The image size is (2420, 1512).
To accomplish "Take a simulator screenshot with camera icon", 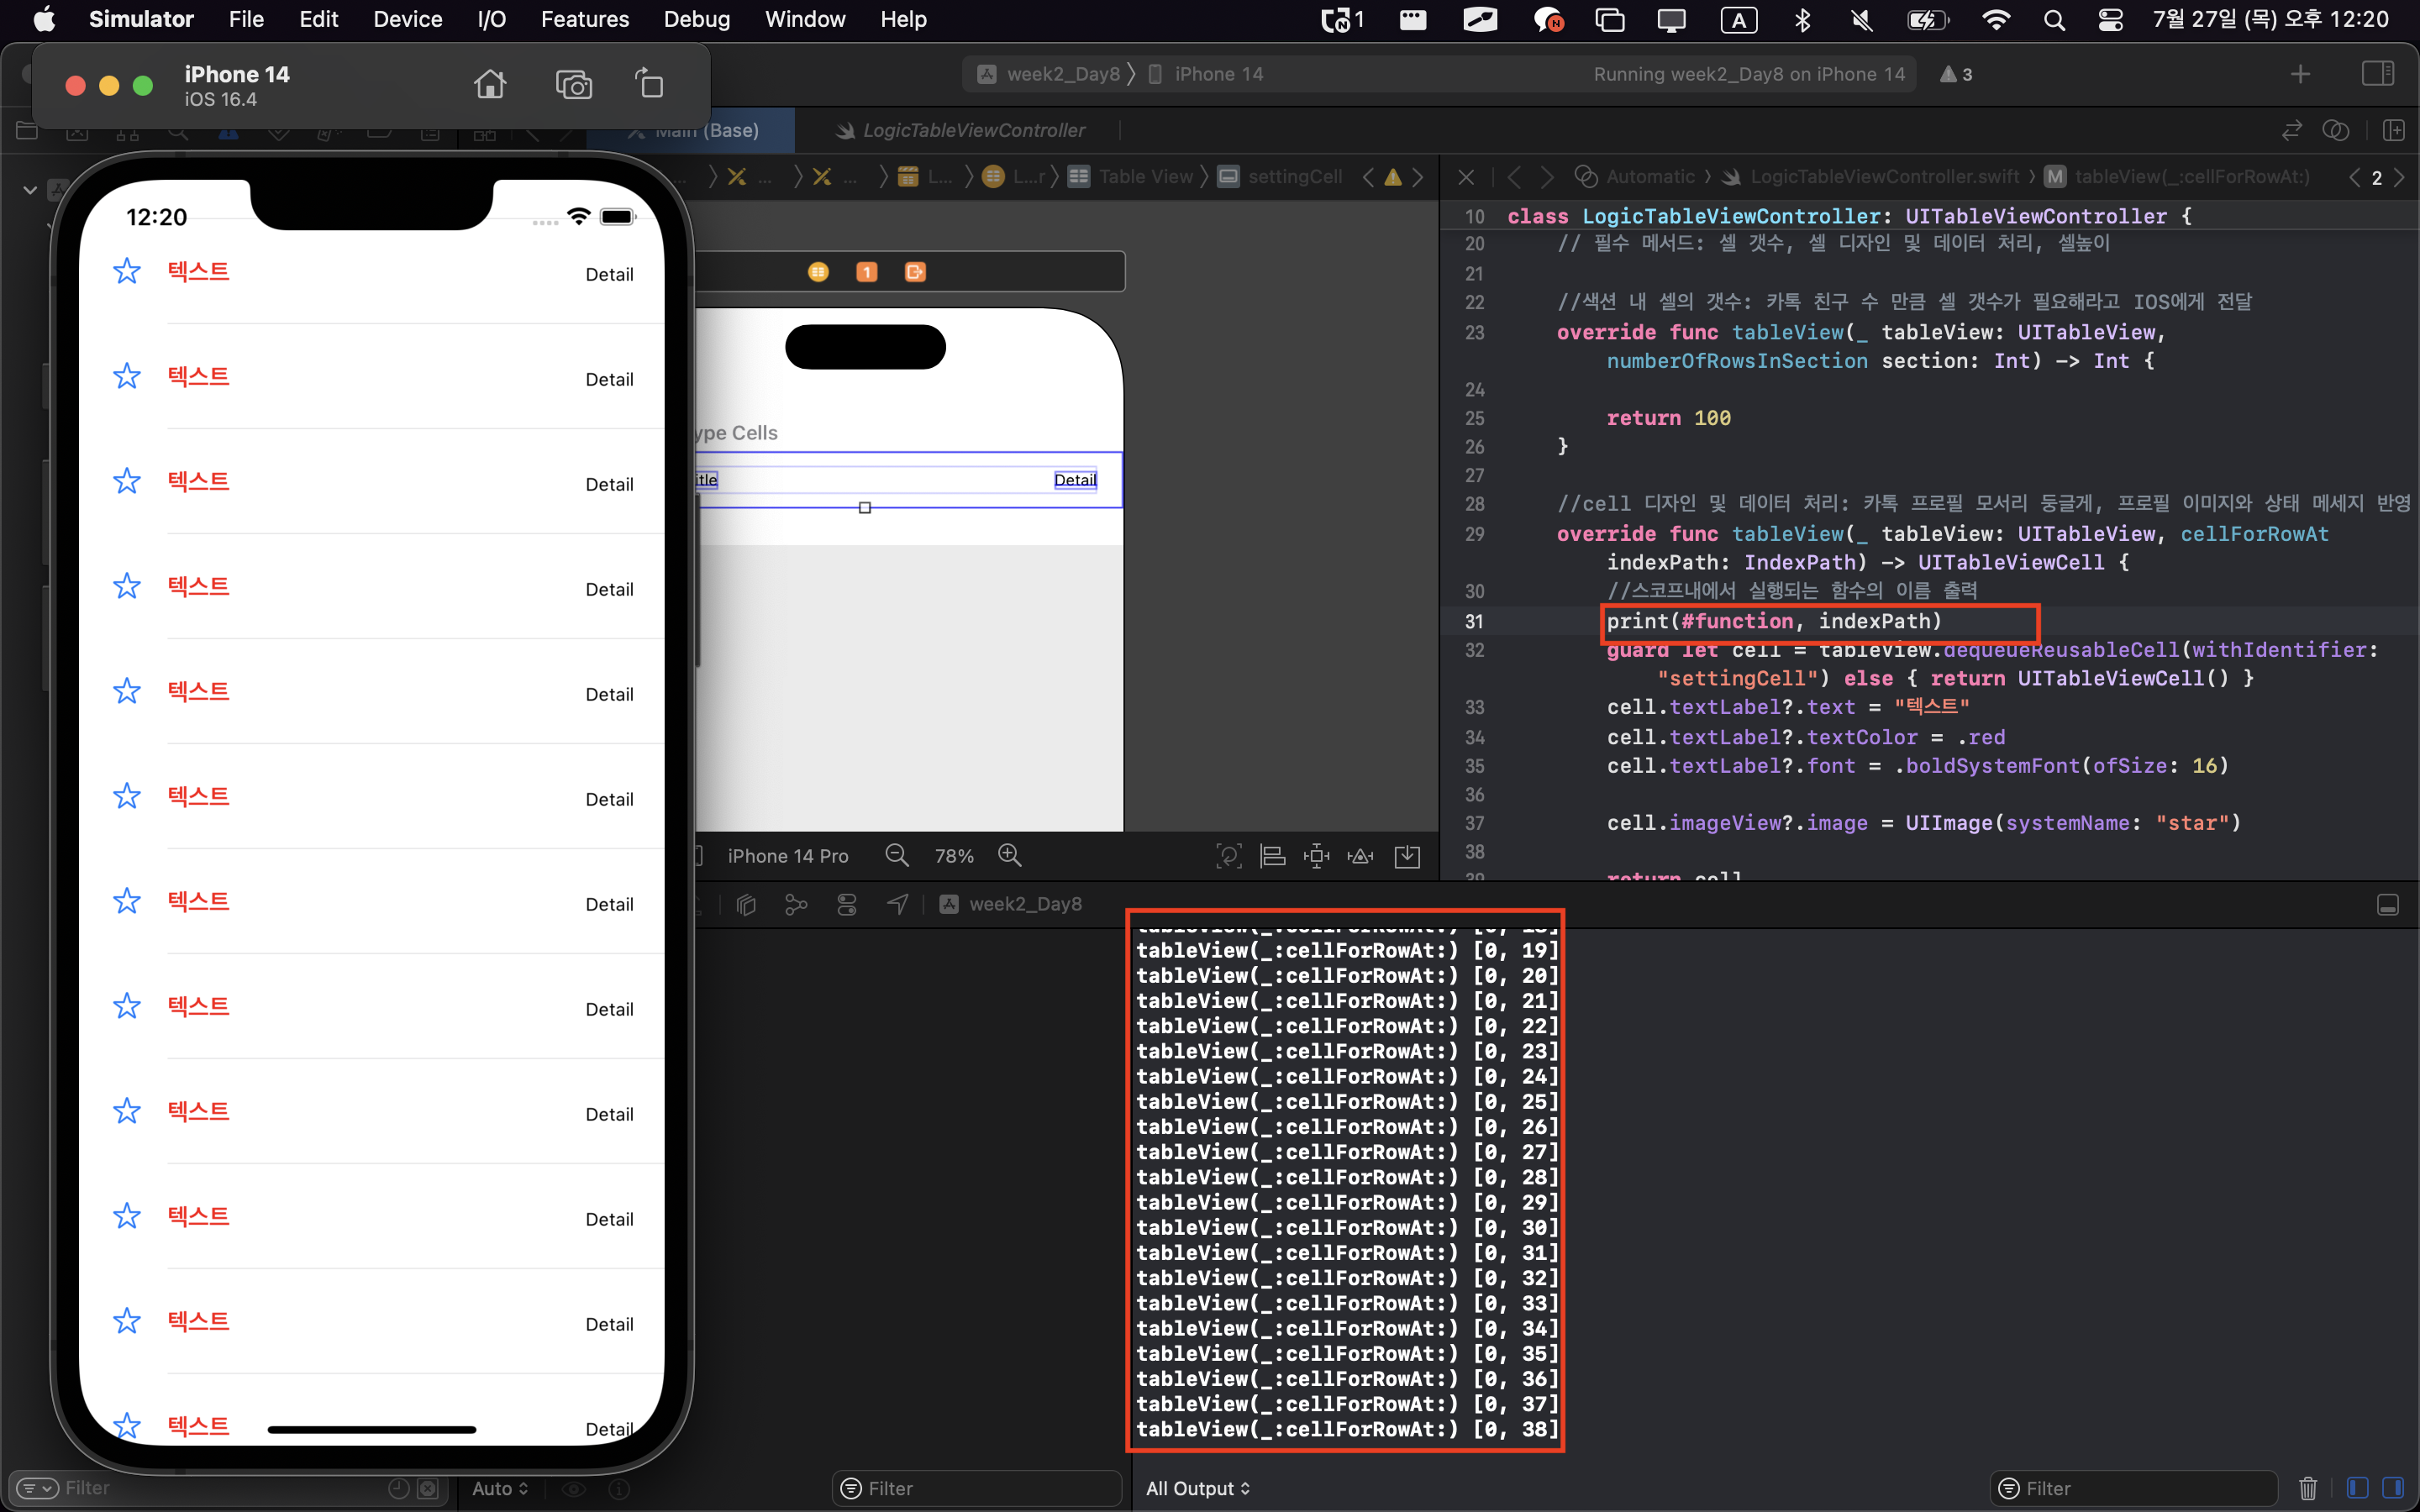I will (x=573, y=85).
